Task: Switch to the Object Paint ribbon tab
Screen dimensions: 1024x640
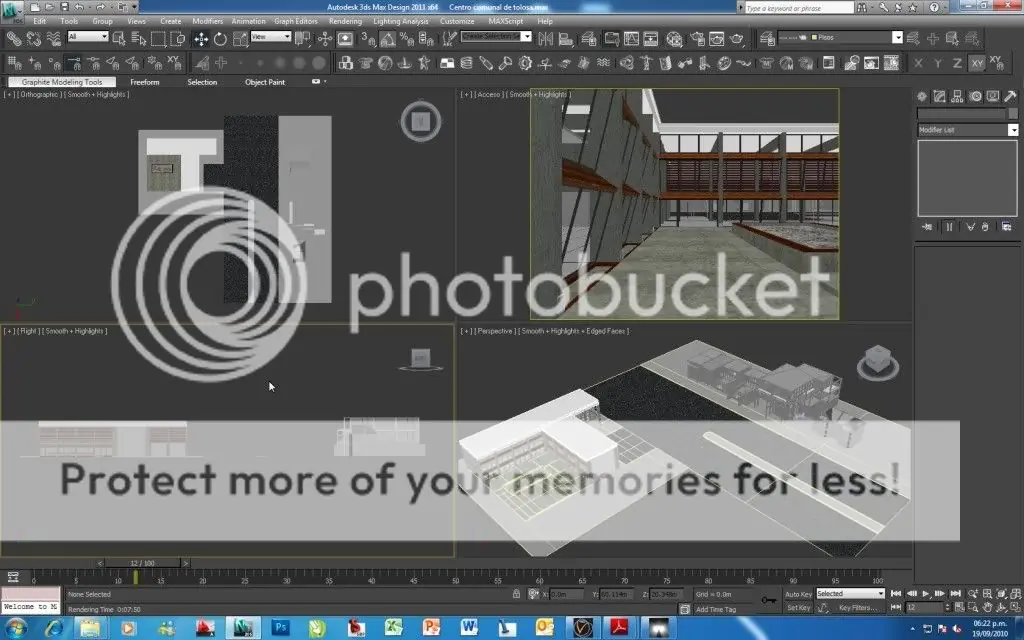Action: point(264,82)
